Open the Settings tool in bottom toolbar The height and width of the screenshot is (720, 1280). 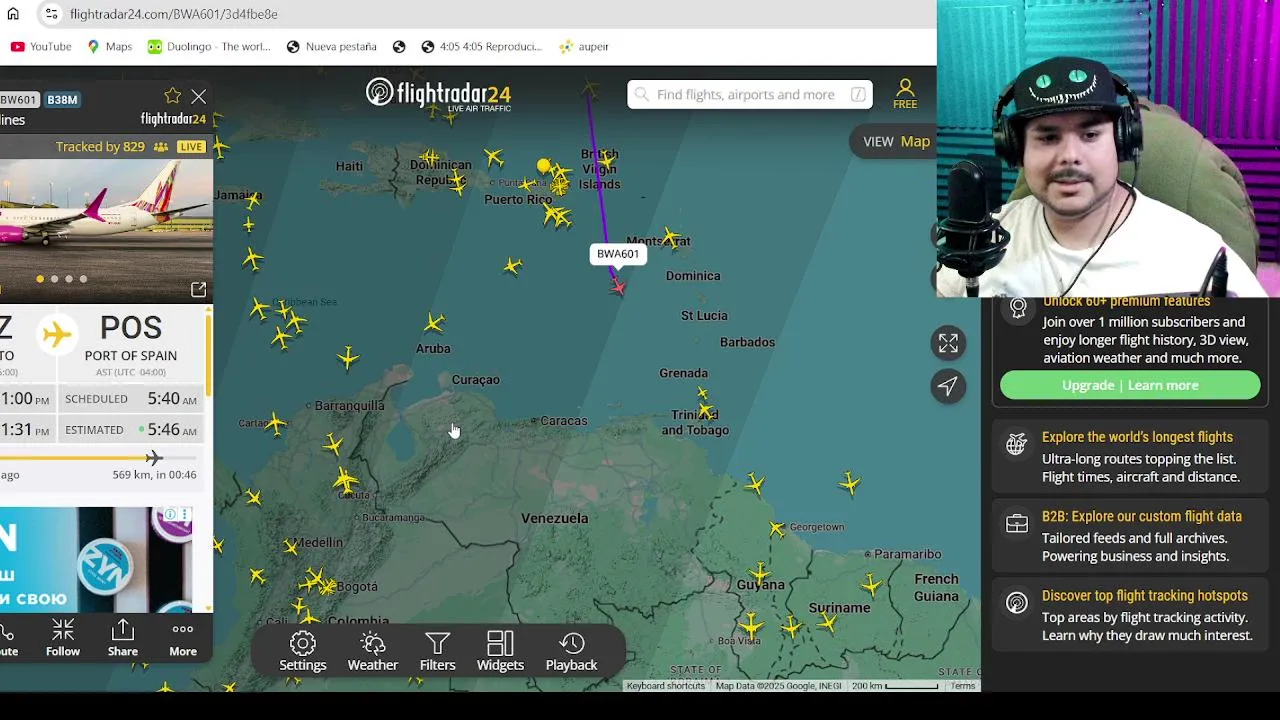(x=303, y=651)
